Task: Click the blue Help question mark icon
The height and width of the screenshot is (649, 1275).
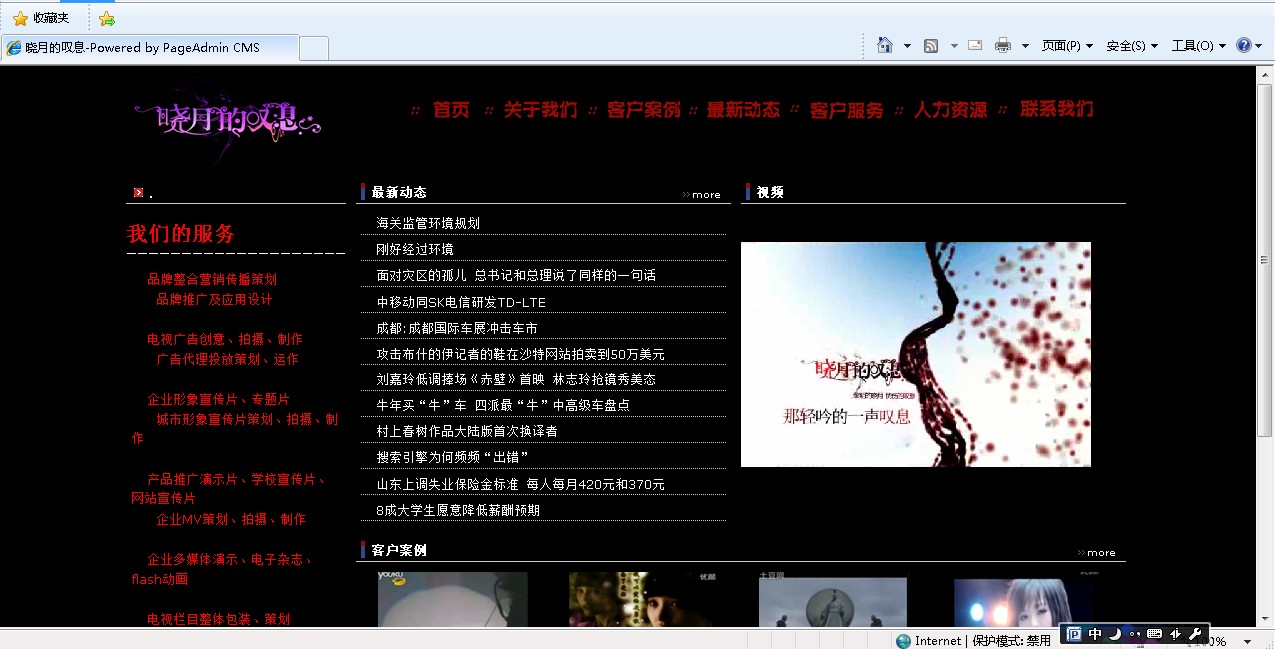Action: tap(1243, 45)
